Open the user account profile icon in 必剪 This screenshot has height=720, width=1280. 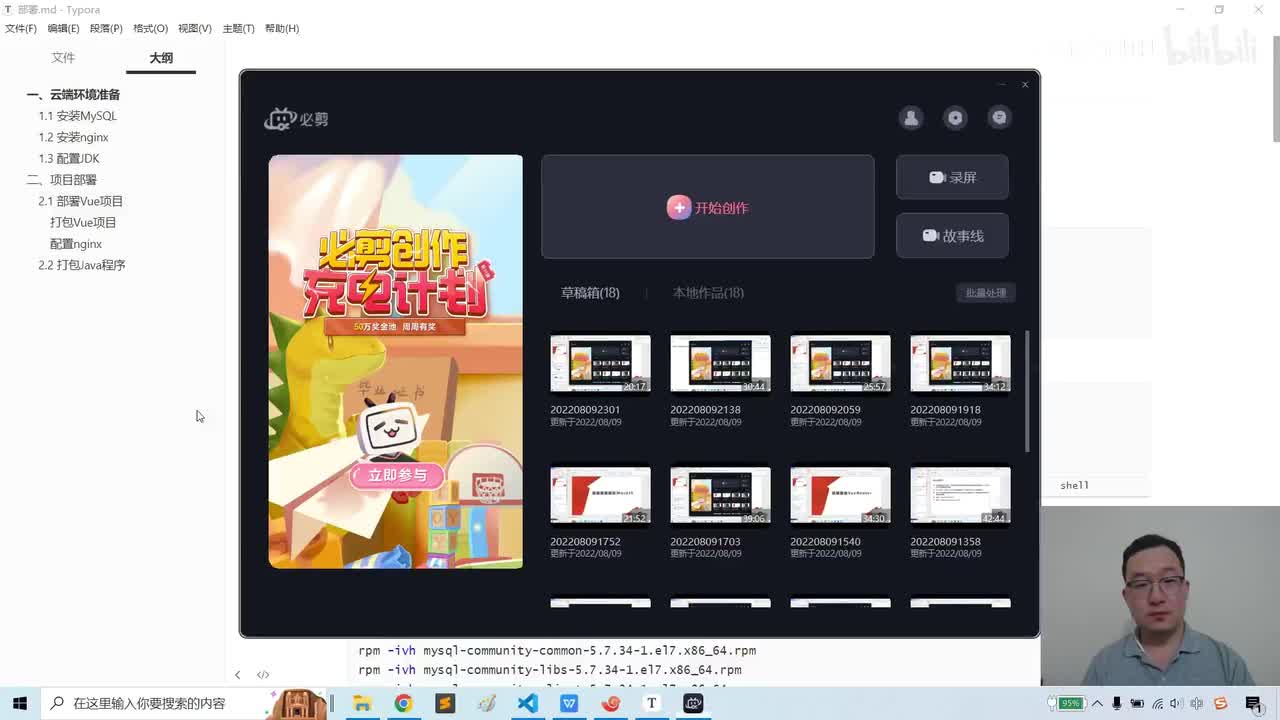(911, 118)
